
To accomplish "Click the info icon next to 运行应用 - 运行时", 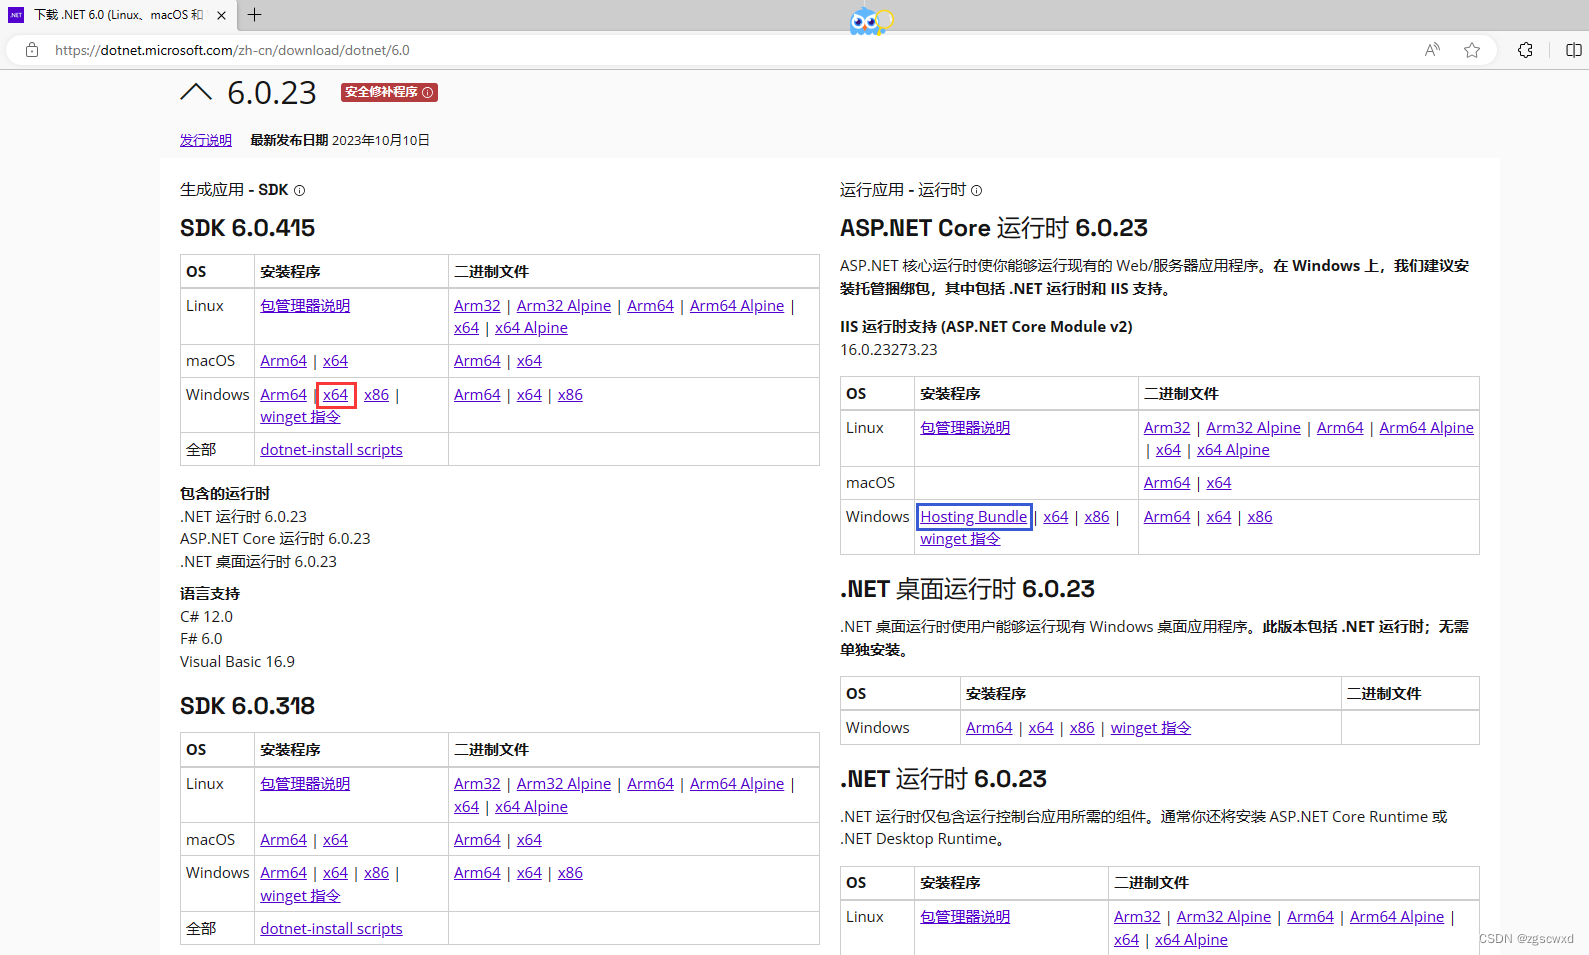I will (977, 190).
